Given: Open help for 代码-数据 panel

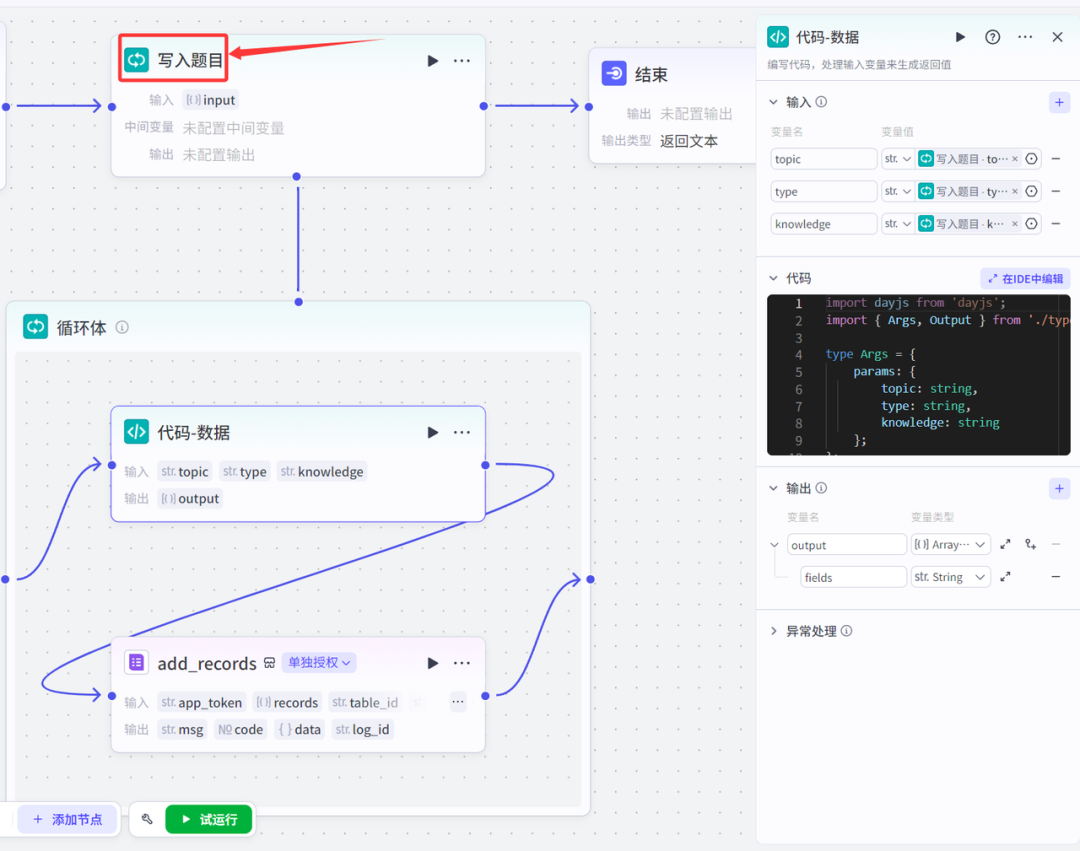Looking at the screenshot, I should click(x=993, y=37).
